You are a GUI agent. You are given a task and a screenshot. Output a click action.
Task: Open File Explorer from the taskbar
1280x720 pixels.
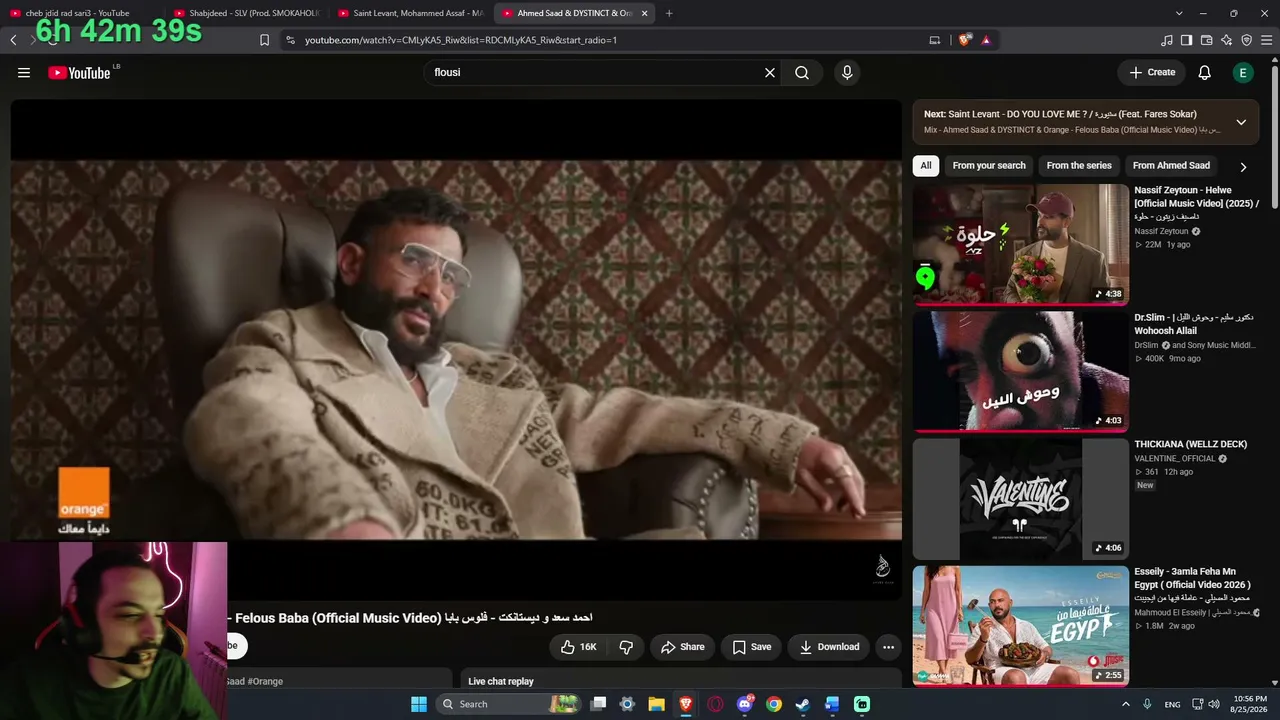point(656,704)
